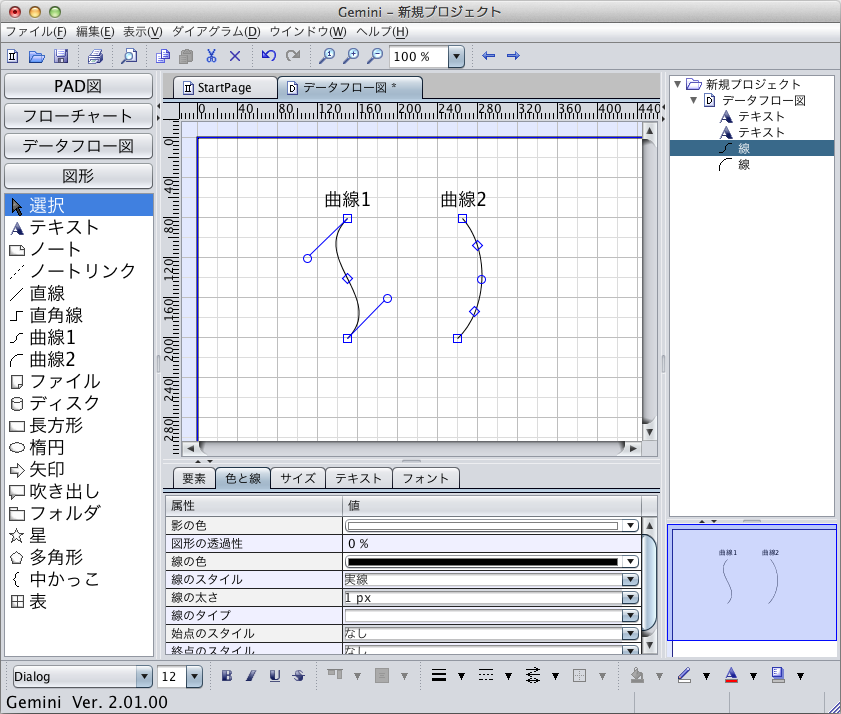Switch to the サイズ properties tab

[298, 478]
